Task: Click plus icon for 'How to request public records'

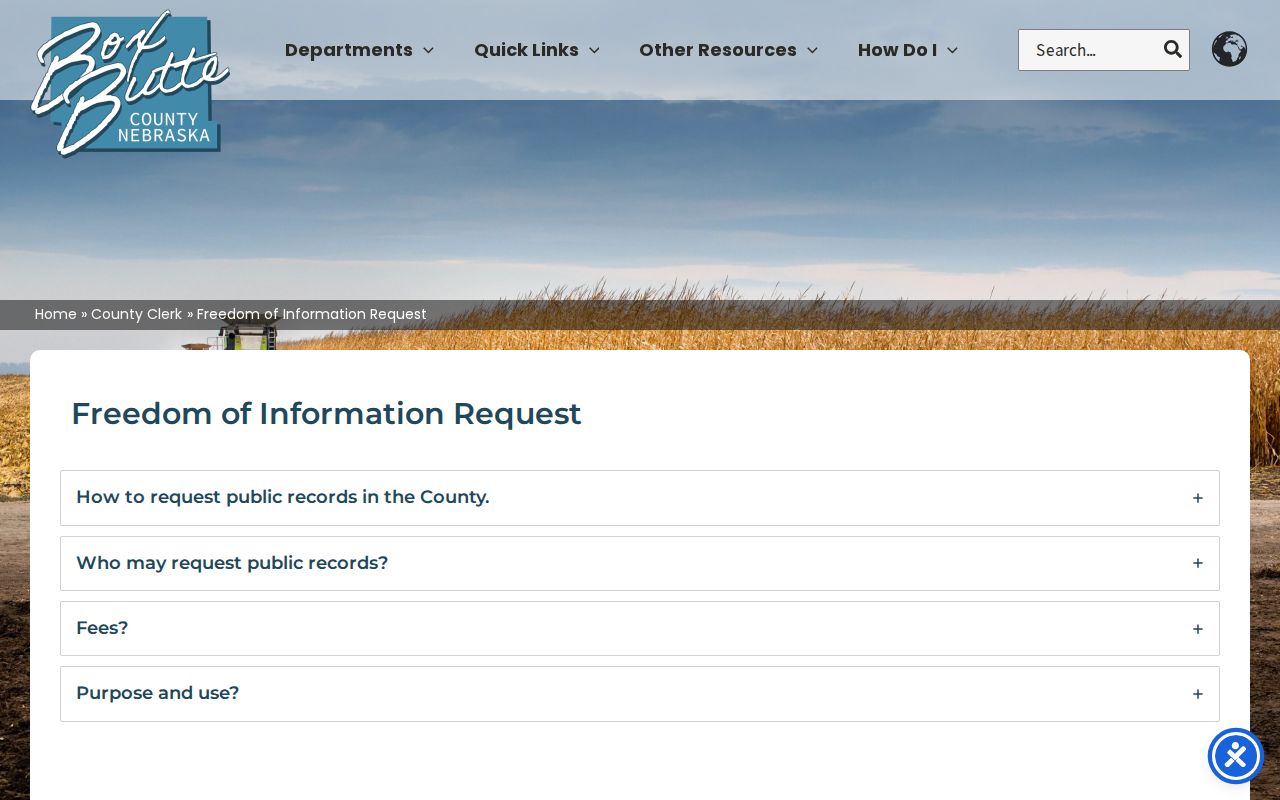Action: [1197, 498]
